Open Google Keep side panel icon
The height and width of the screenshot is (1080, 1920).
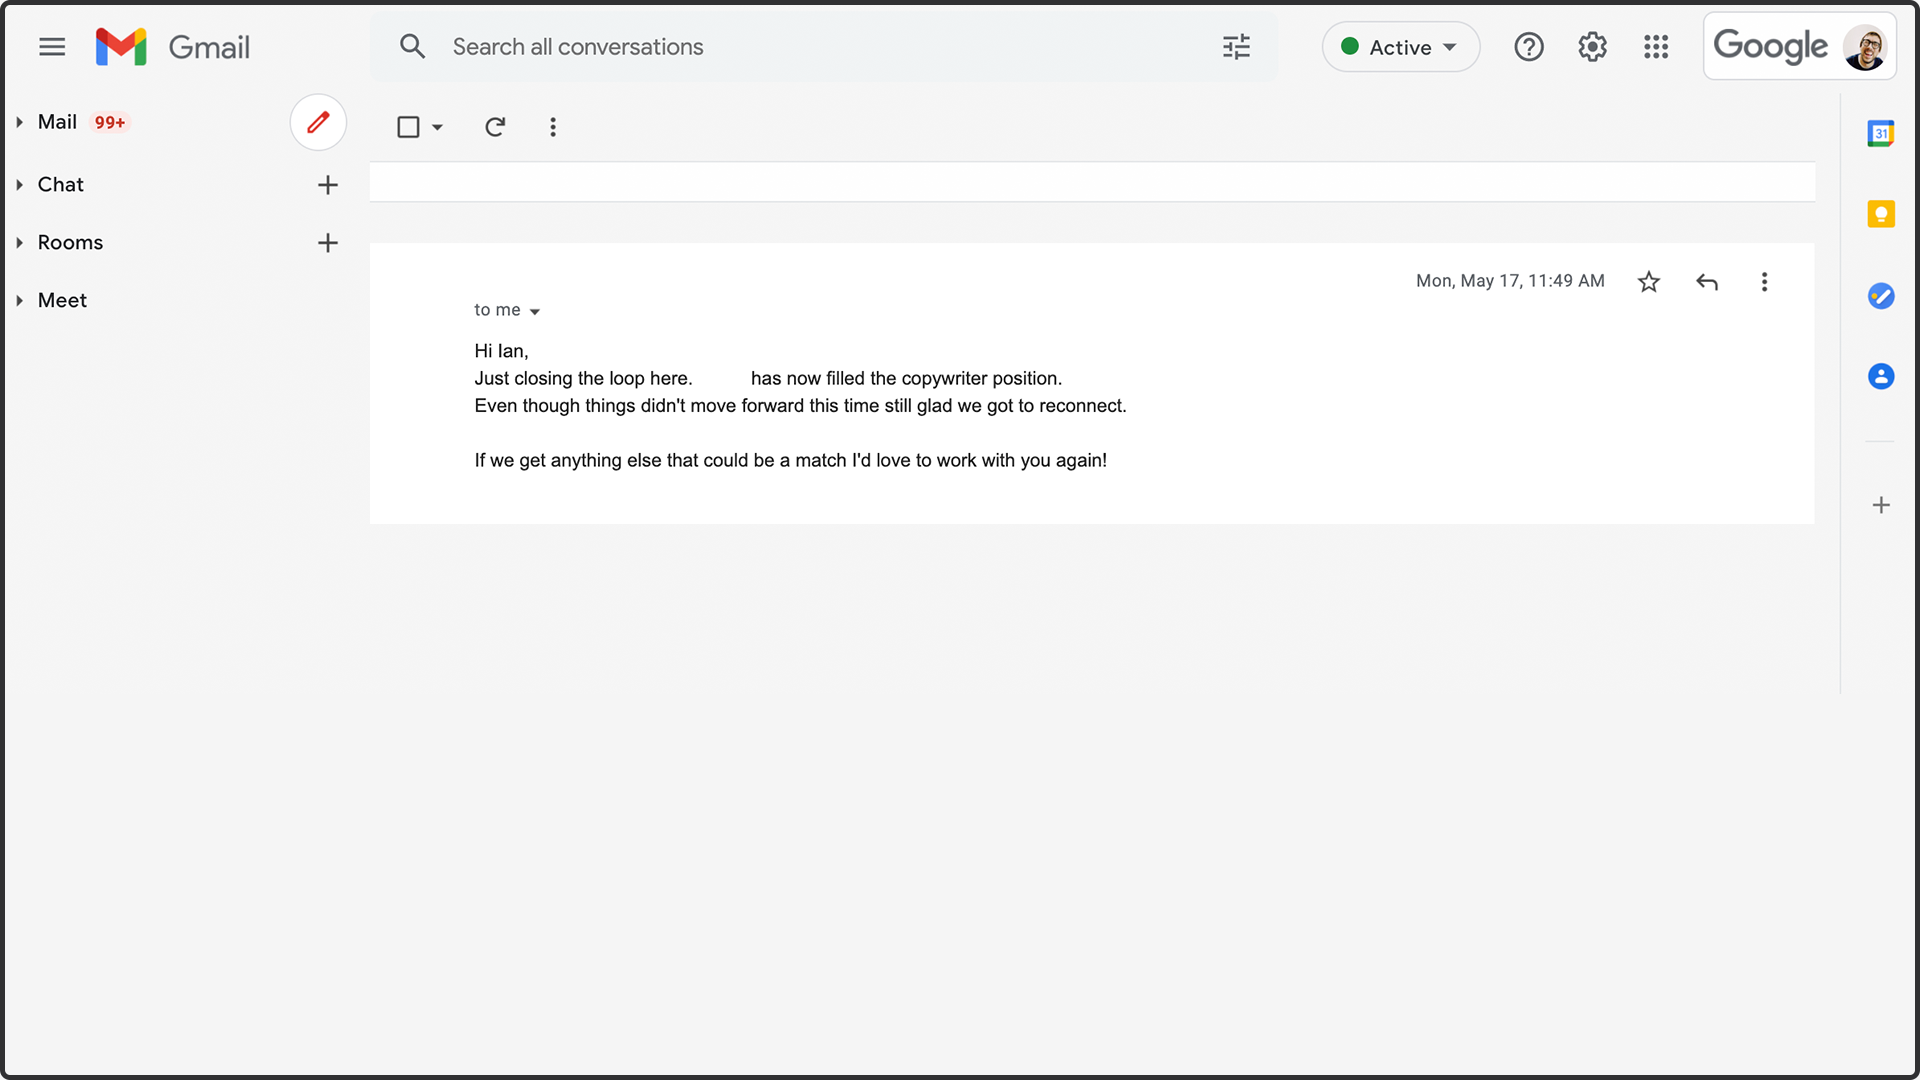[1880, 214]
